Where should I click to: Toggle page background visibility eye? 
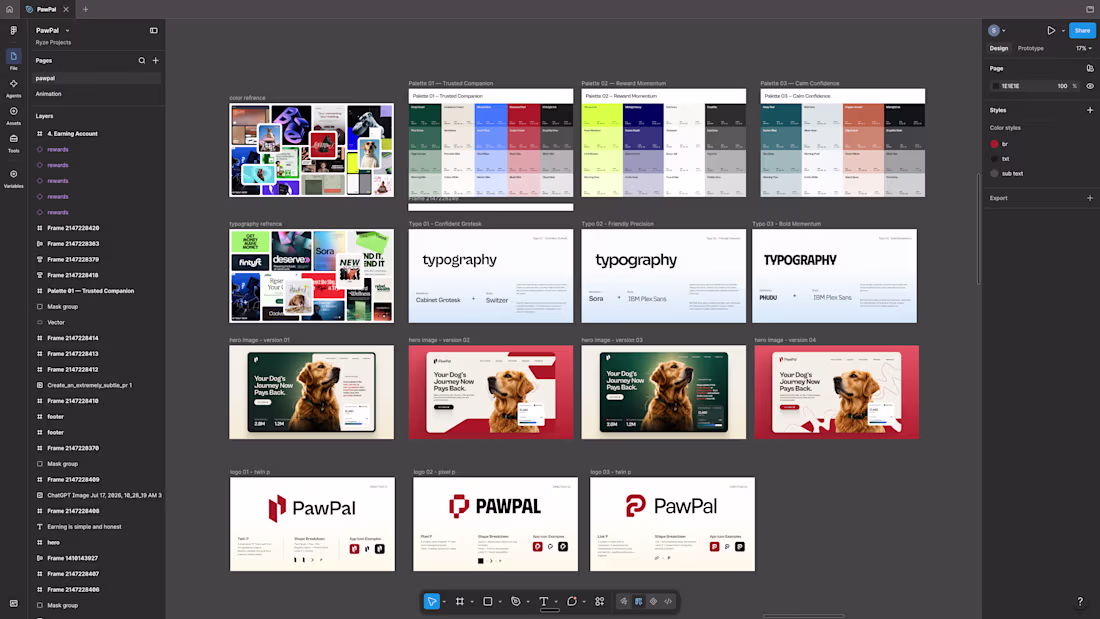pyautogui.click(x=1089, y=86)
